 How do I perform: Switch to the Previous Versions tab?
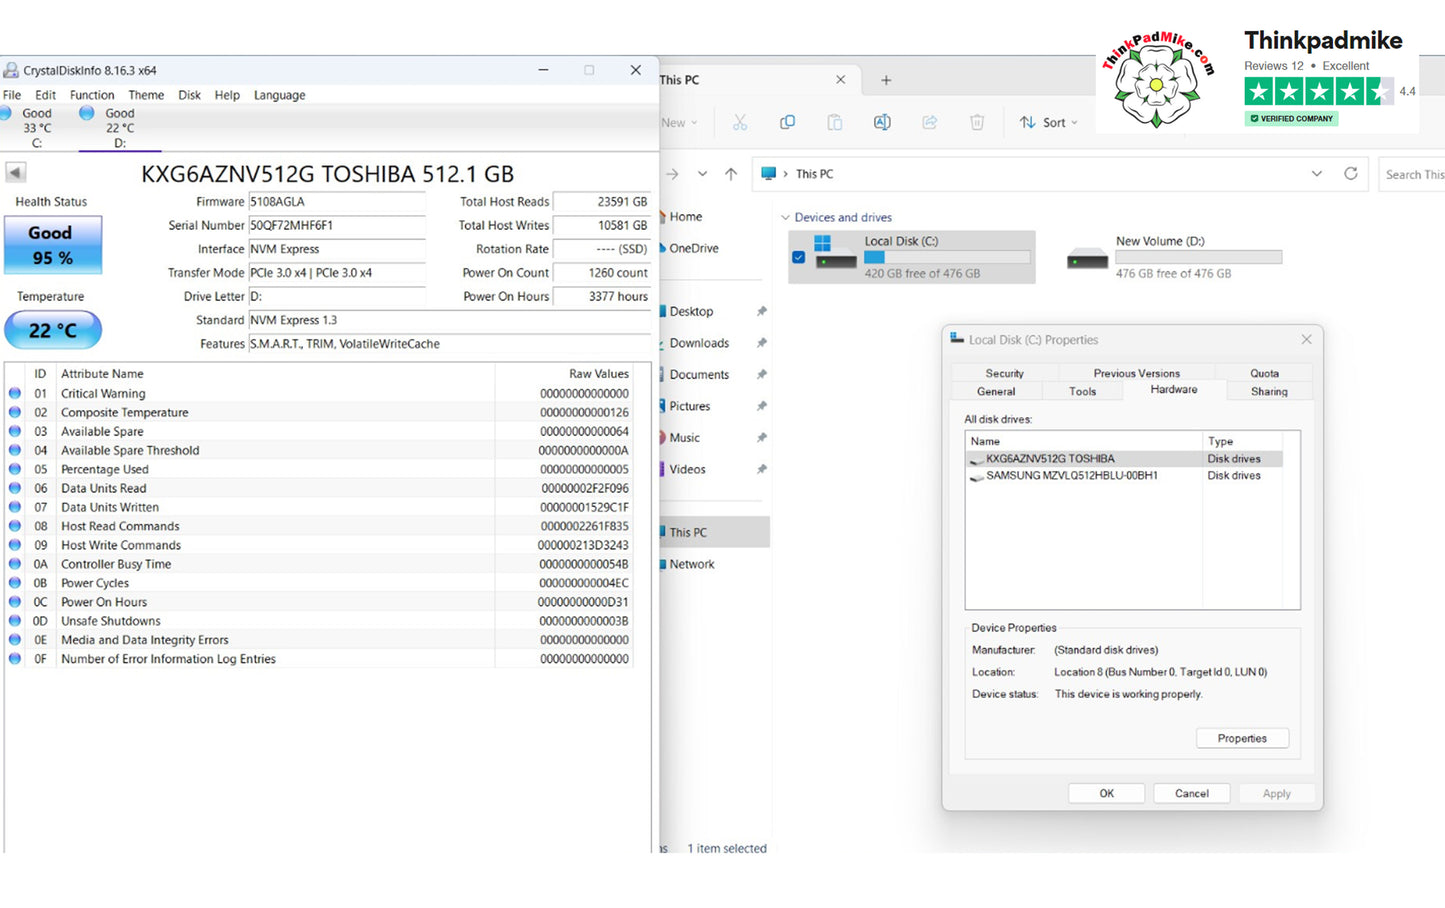point(1136,373)
